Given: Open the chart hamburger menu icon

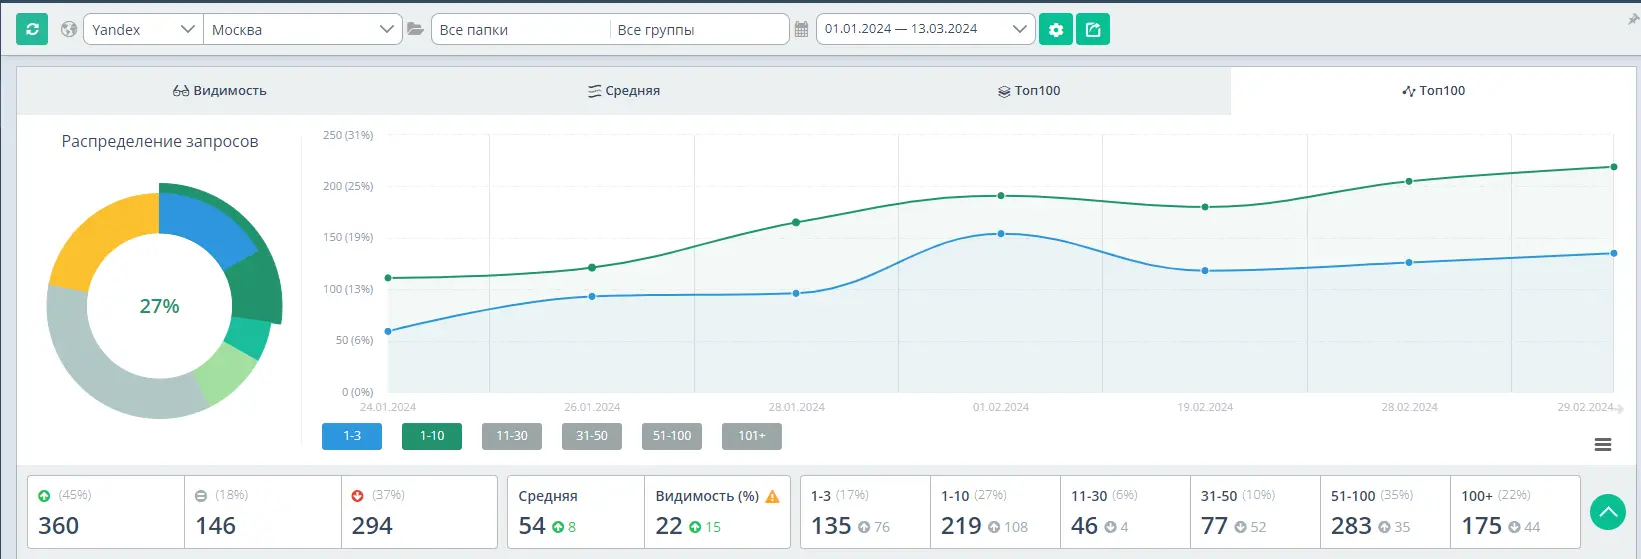Looking at the screenshot, I should 1602,444.
